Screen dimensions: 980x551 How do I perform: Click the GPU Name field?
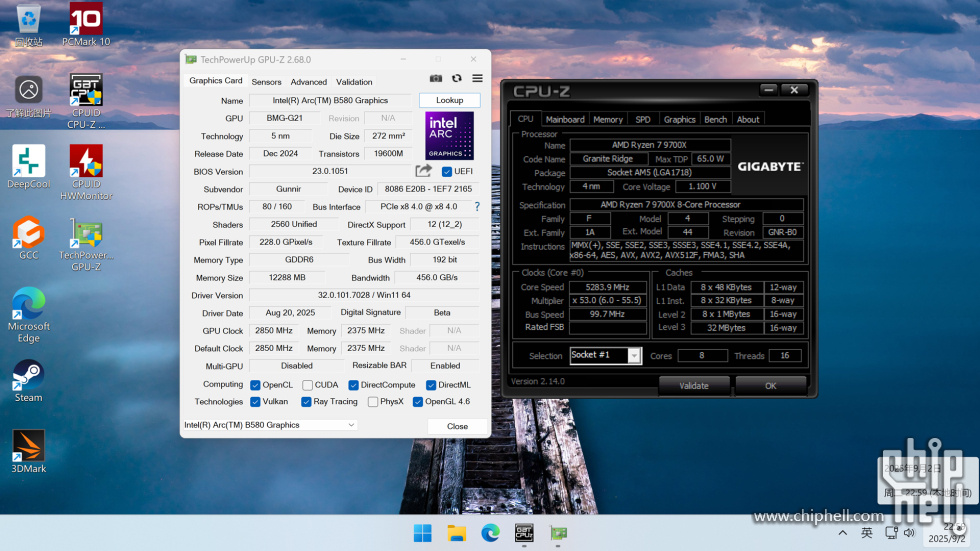pyautogui.click(x=330, y=101)
